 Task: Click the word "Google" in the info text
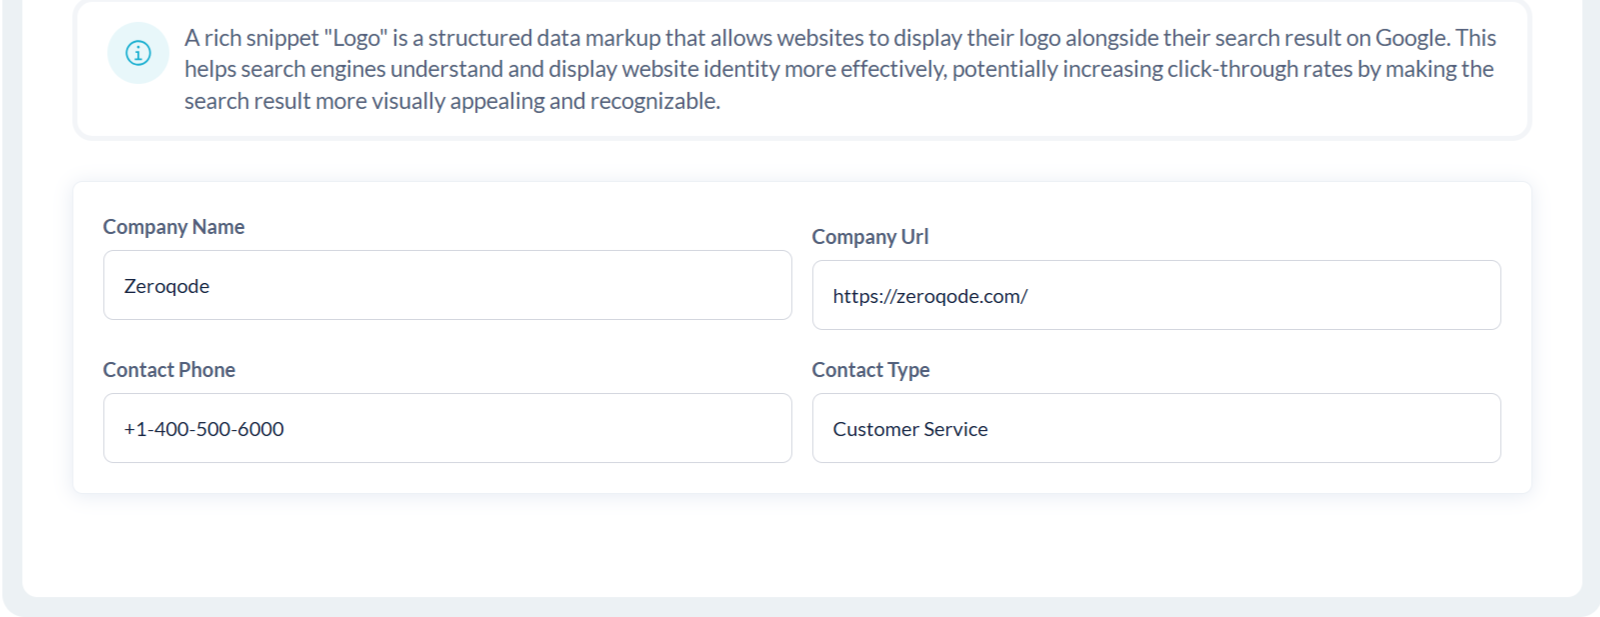1410,38
